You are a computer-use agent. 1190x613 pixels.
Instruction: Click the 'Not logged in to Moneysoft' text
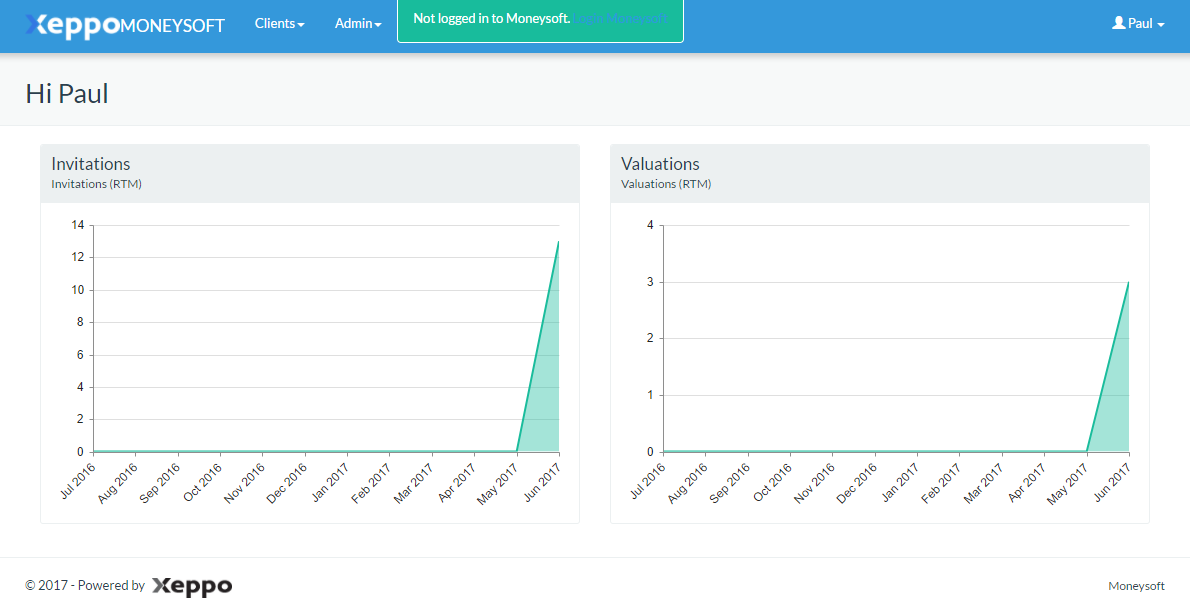(x=491, y=19)
